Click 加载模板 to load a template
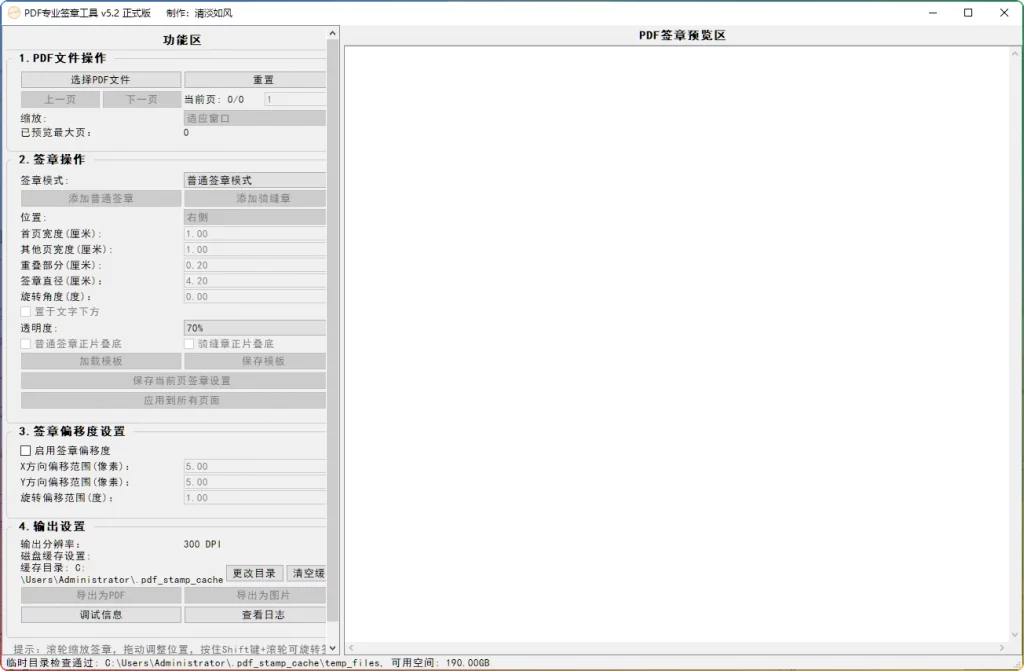This screenshot has height=671, width=1024. [99, 361]
